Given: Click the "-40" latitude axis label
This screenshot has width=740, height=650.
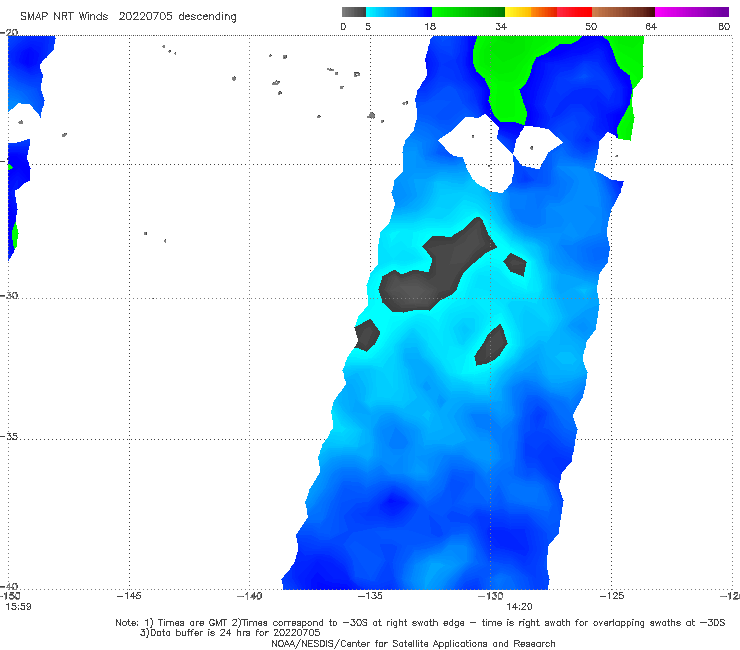Looking at the screenshot, I should (x=9, y=586).
